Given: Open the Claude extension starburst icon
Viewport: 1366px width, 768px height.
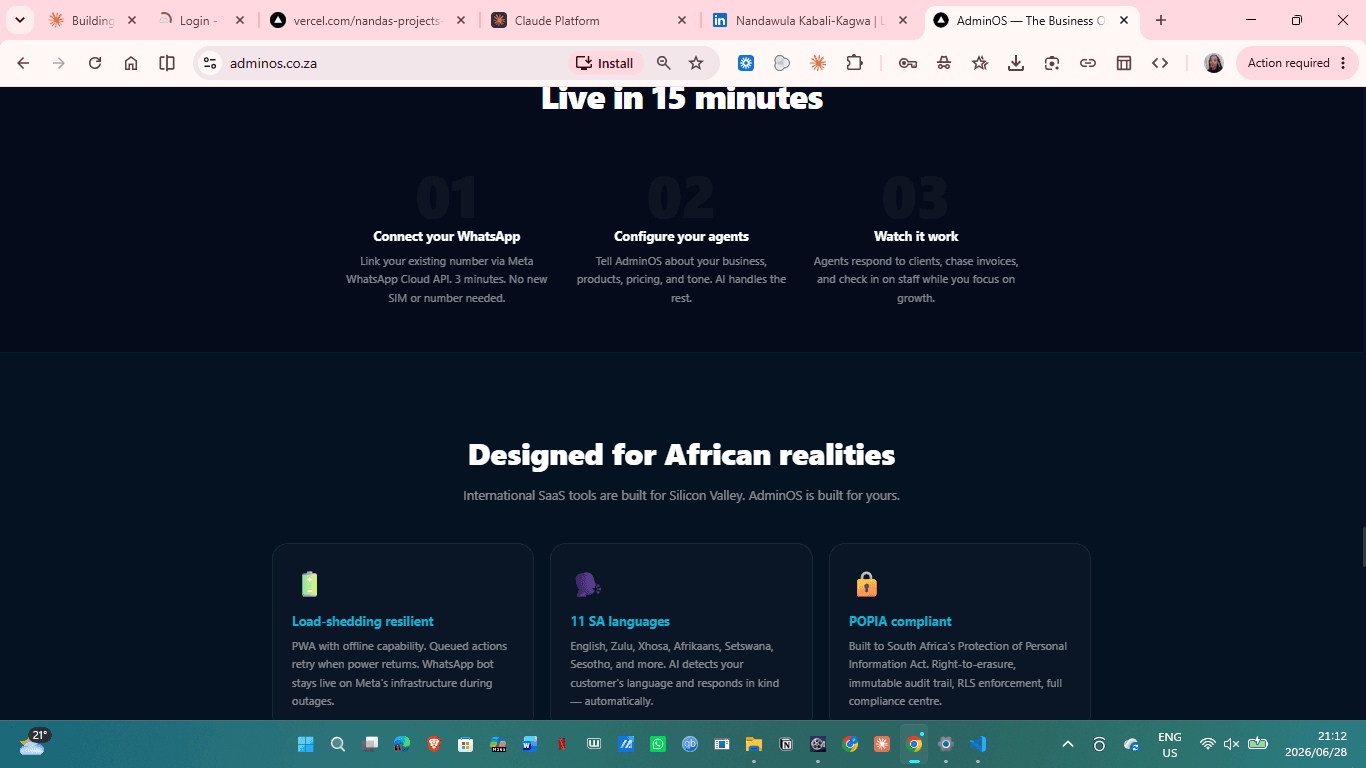Looking at the screenshot, I should (x=818, y=63).
